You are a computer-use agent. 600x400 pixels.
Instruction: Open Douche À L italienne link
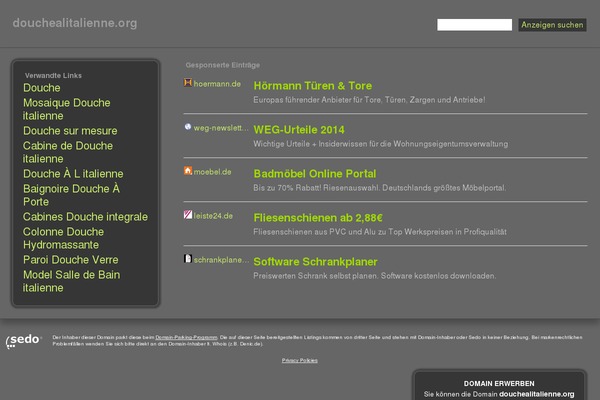pyautogui.click(x=73, y=173)
